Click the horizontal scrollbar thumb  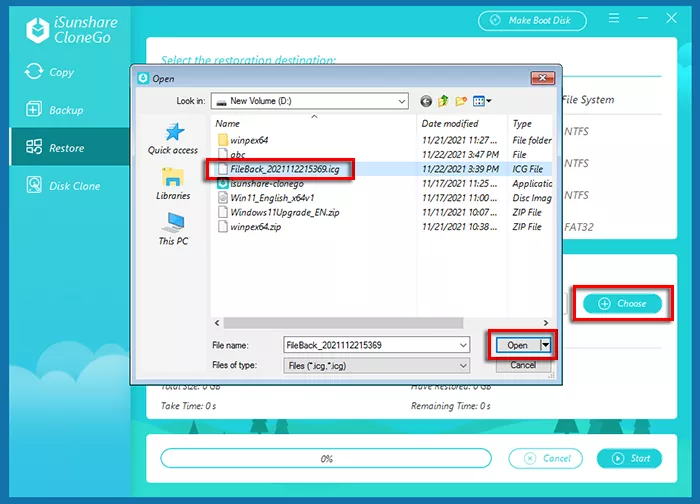coord(343,323)
